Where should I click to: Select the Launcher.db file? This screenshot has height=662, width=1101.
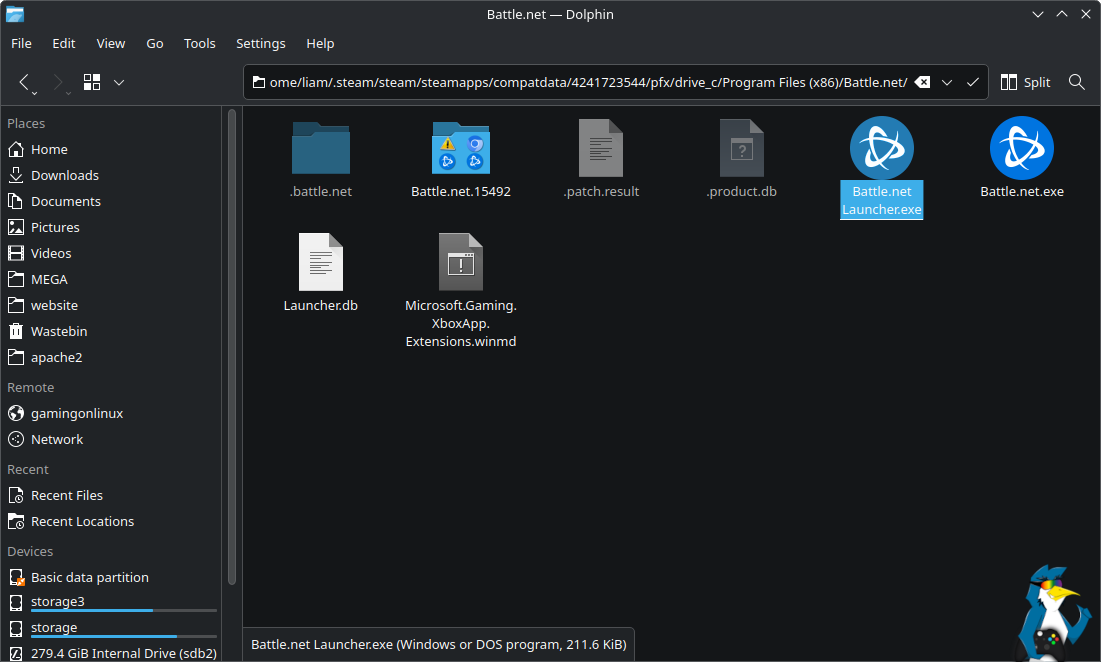pos(320,263)
